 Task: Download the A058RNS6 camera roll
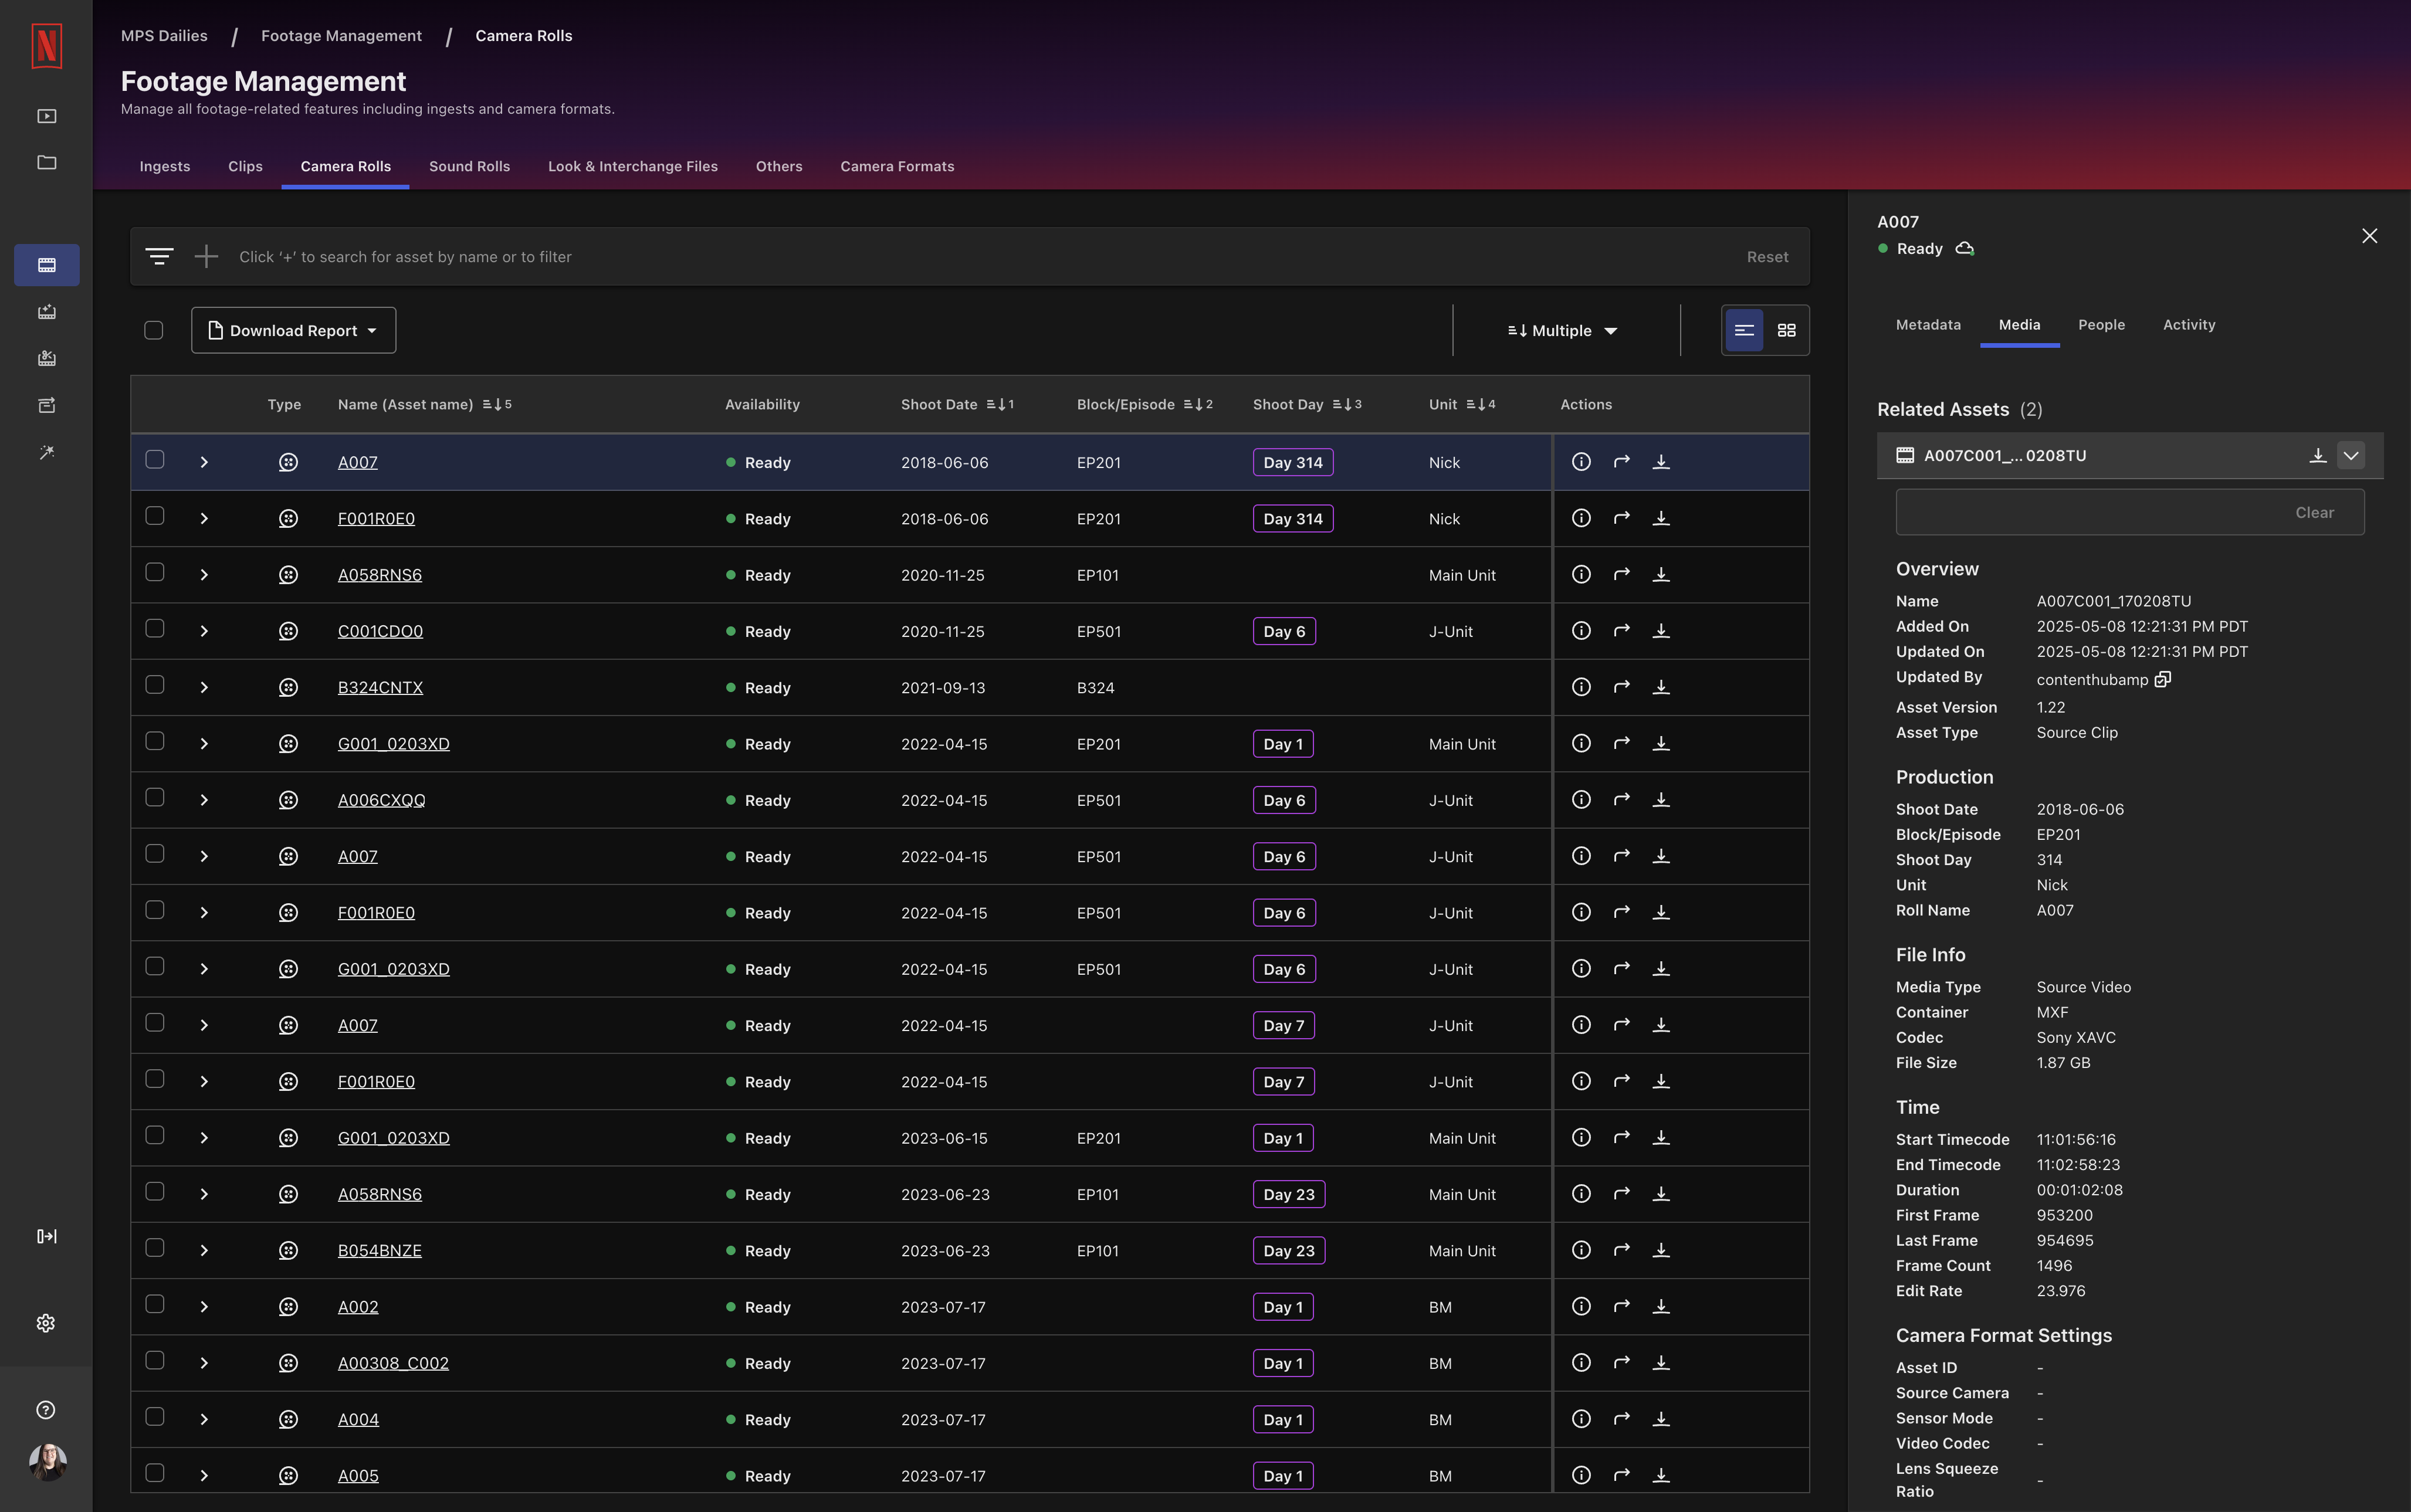(x=1661, y=574)
